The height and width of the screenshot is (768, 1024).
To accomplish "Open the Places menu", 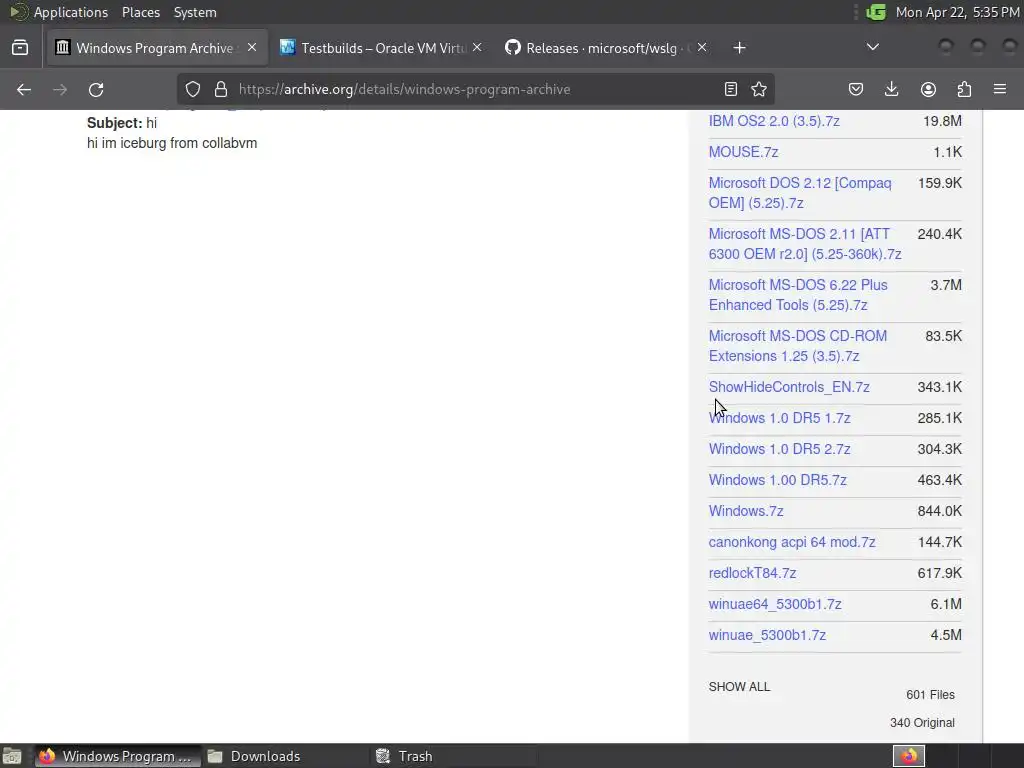I will point(141,12).
